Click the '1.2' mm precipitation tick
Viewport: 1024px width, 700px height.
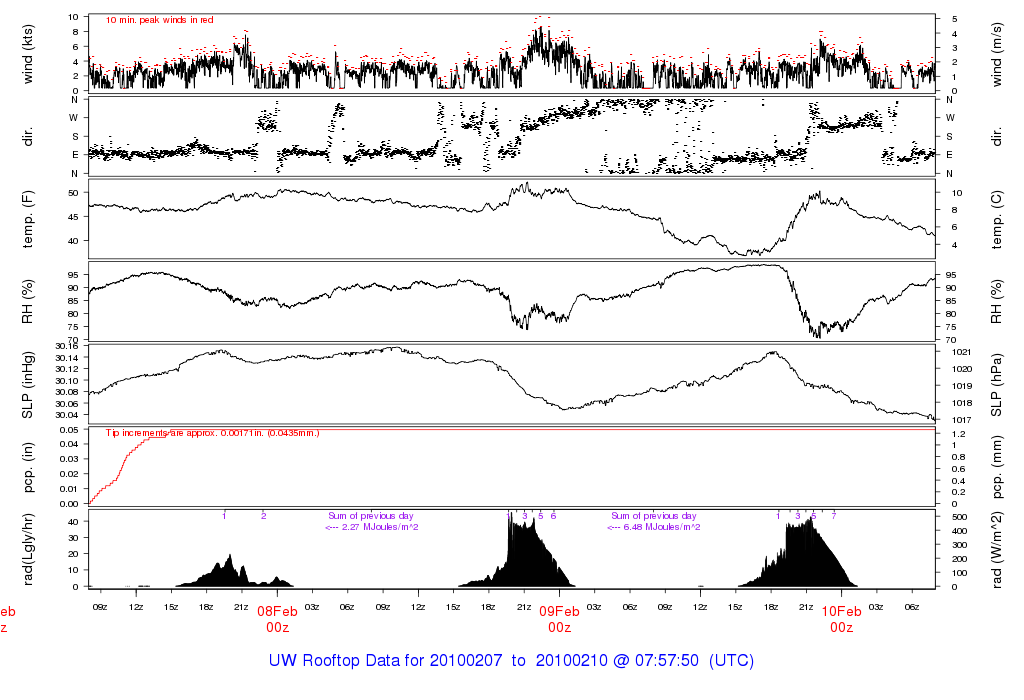pyautogui.click(x=959, y=434)
